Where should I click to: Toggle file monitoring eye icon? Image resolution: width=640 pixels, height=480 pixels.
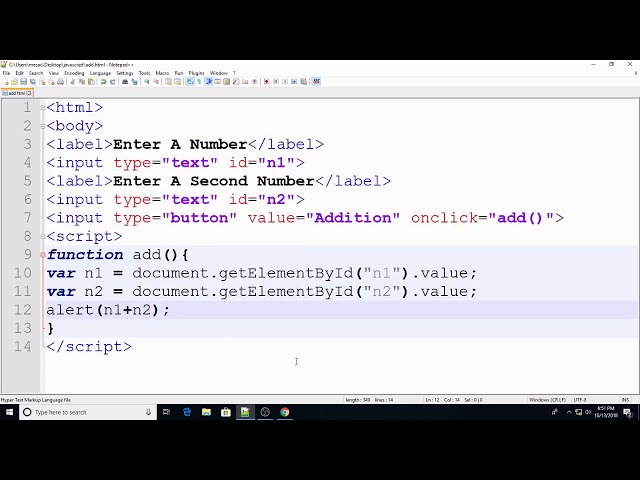(x=254, y=82)
